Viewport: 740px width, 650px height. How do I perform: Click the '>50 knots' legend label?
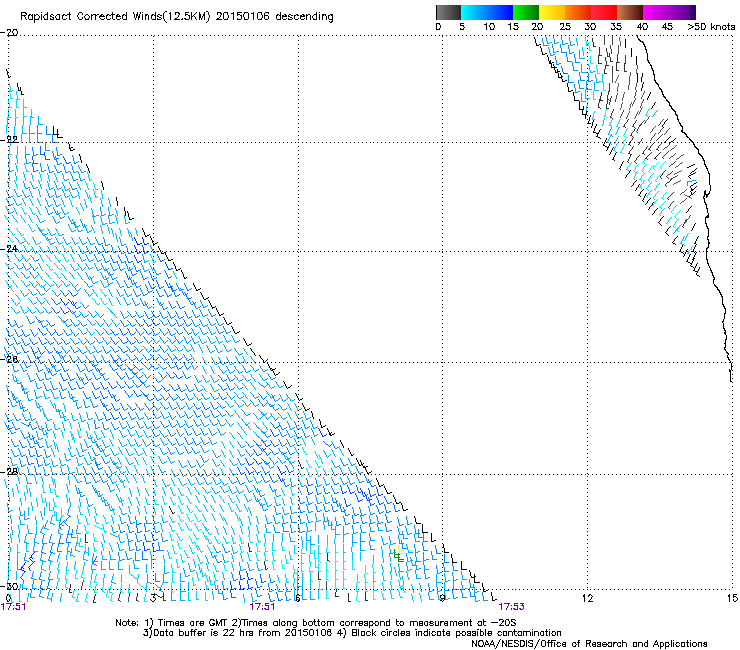click(711, 27)
